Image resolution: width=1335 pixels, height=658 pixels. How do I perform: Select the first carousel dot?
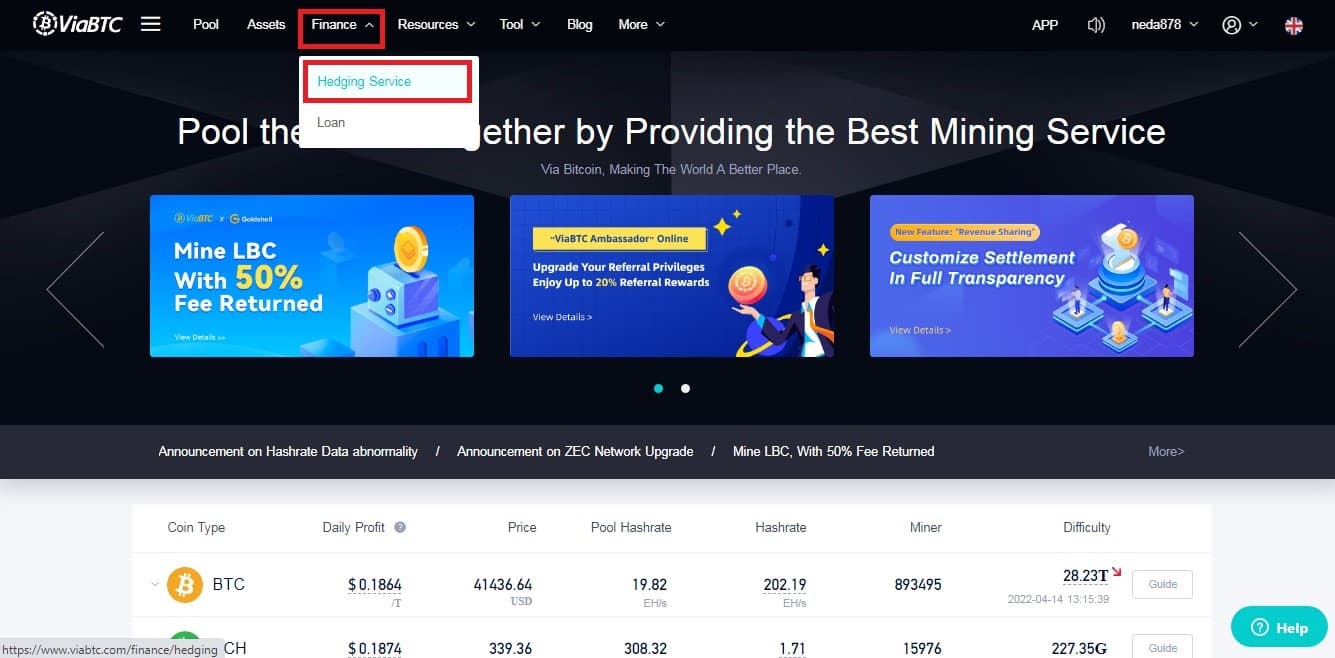pos(658,388)
